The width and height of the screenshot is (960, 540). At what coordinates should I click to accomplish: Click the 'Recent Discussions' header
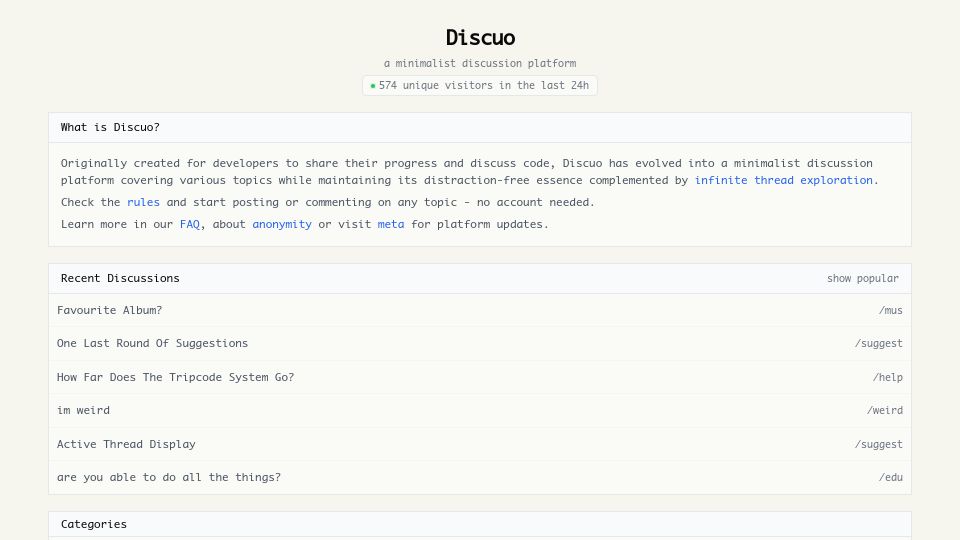(x=120, y=278)
